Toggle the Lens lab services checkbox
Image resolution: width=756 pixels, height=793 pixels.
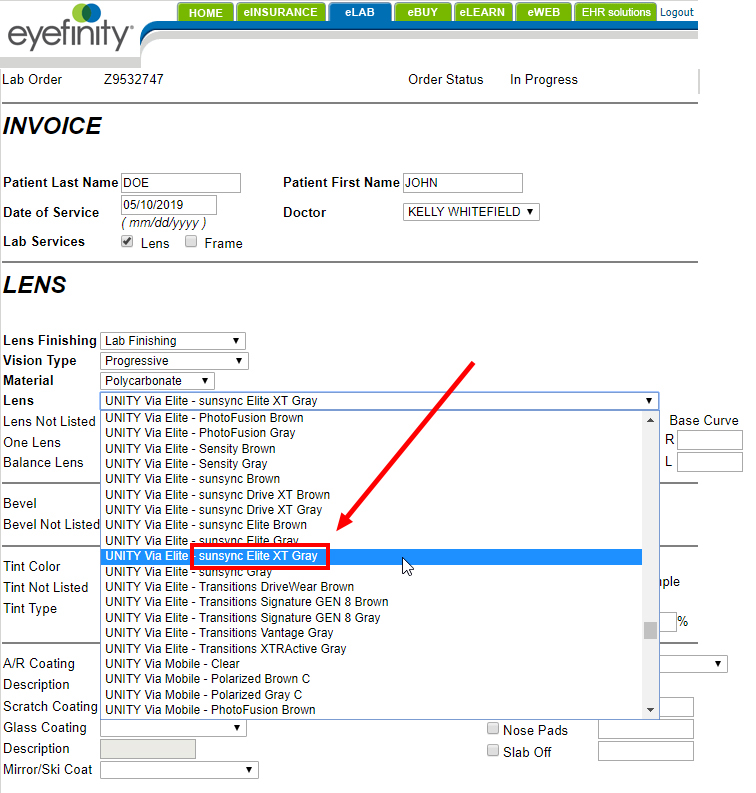[127, 242]
